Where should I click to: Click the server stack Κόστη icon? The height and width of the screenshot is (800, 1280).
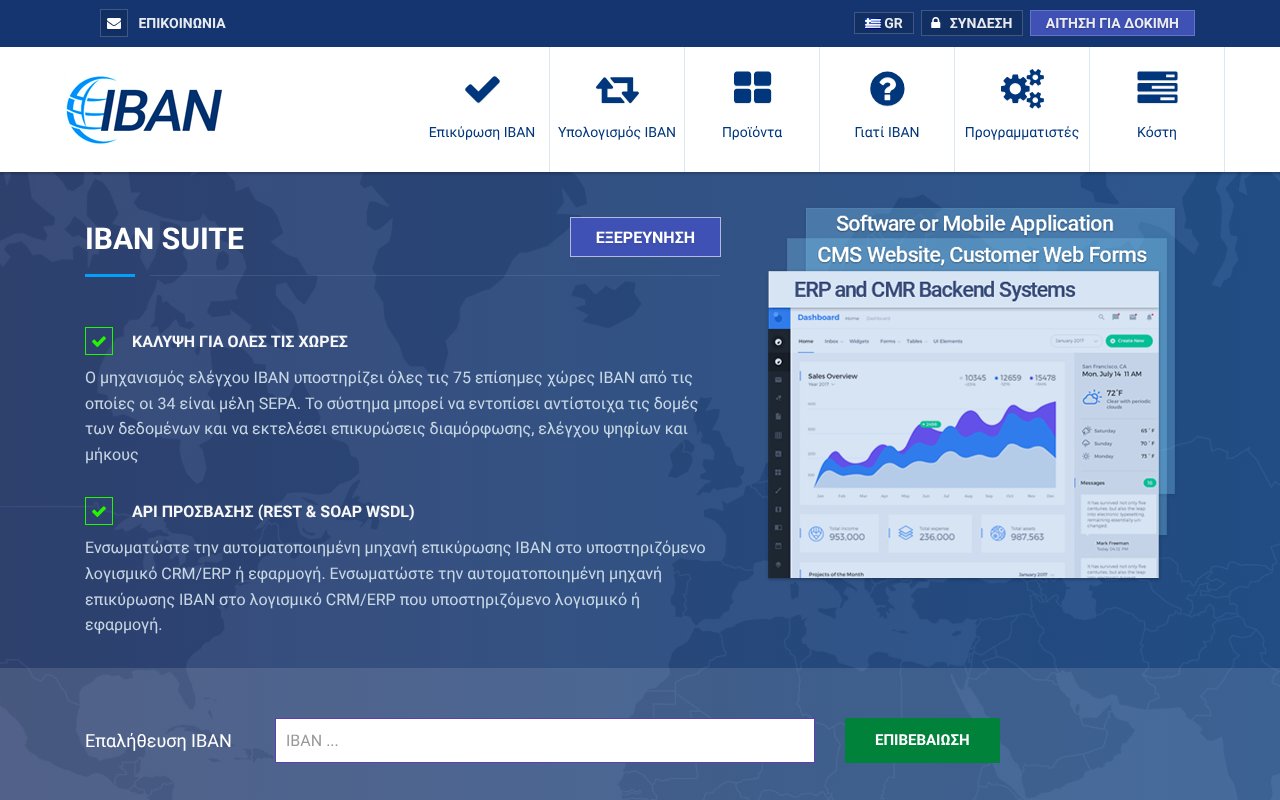1157,89
